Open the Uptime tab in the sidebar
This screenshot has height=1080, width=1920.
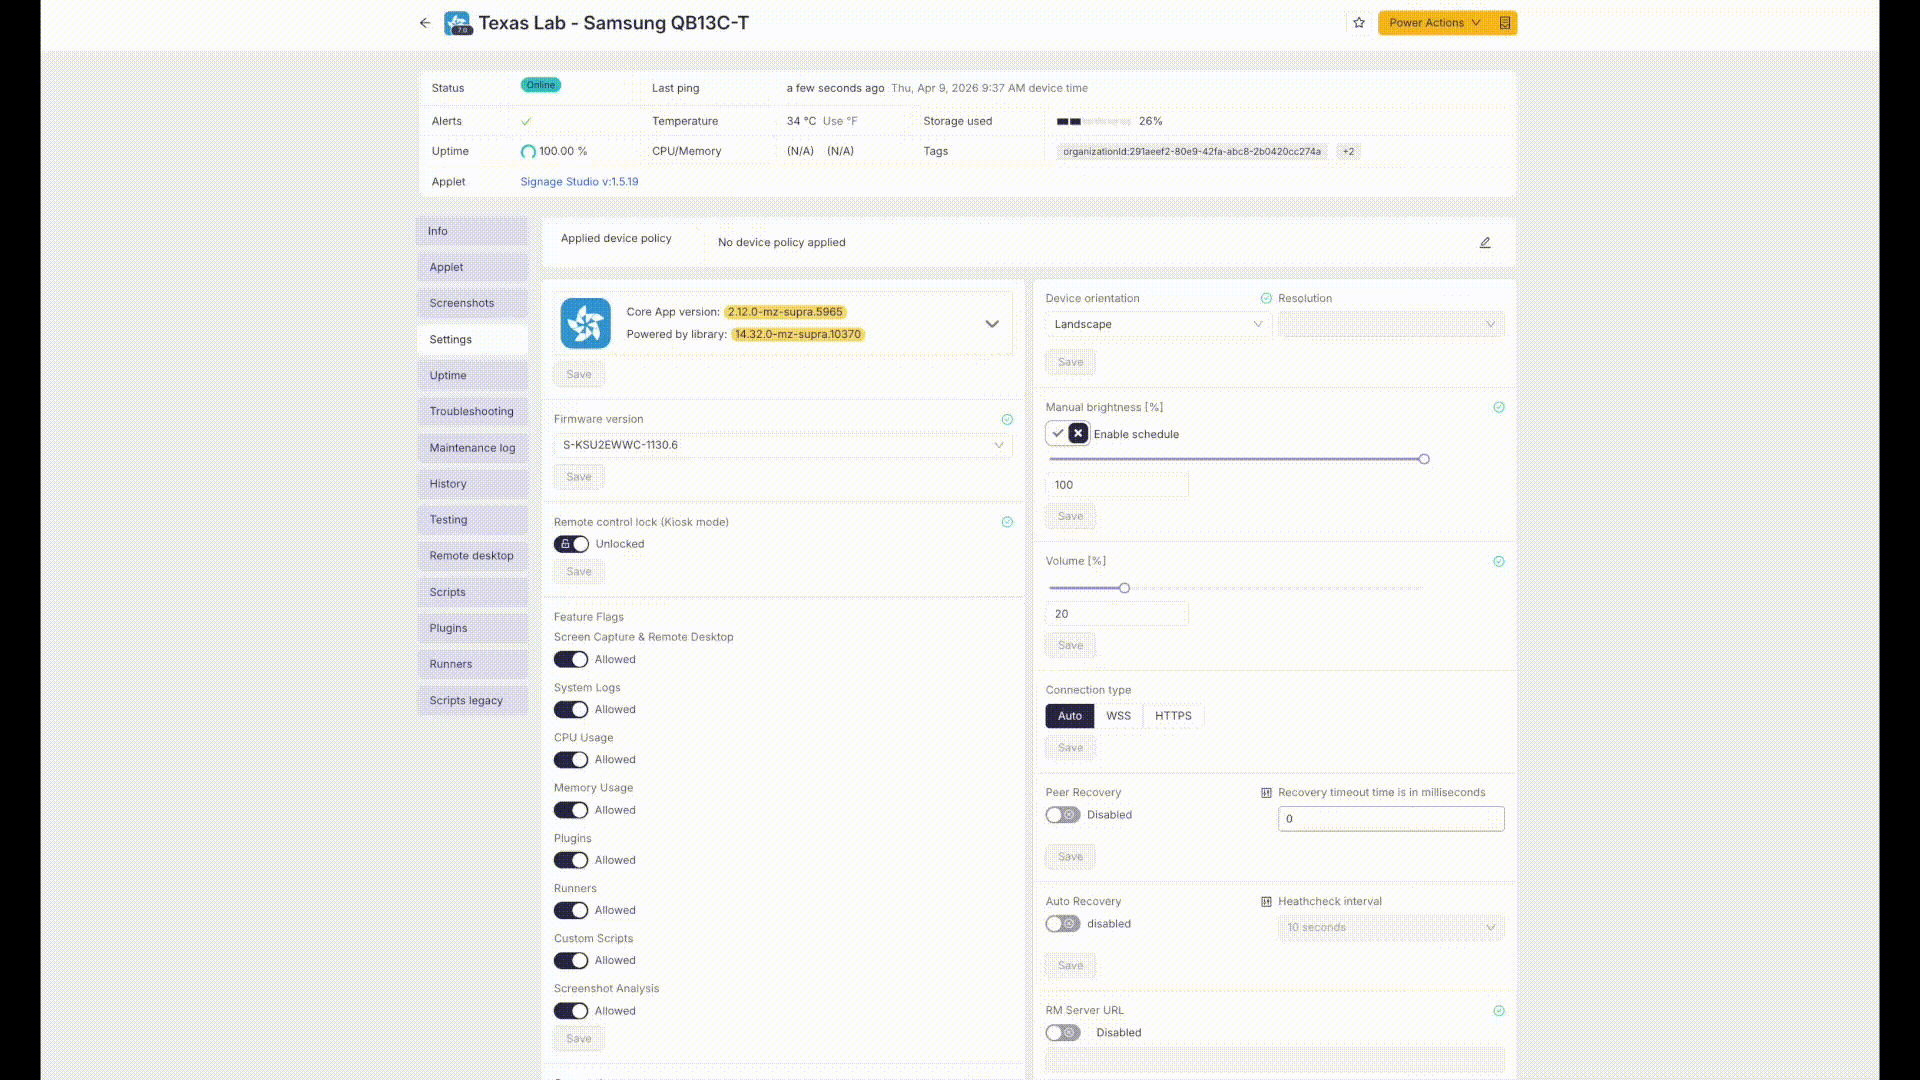click(x=472, y=376)
